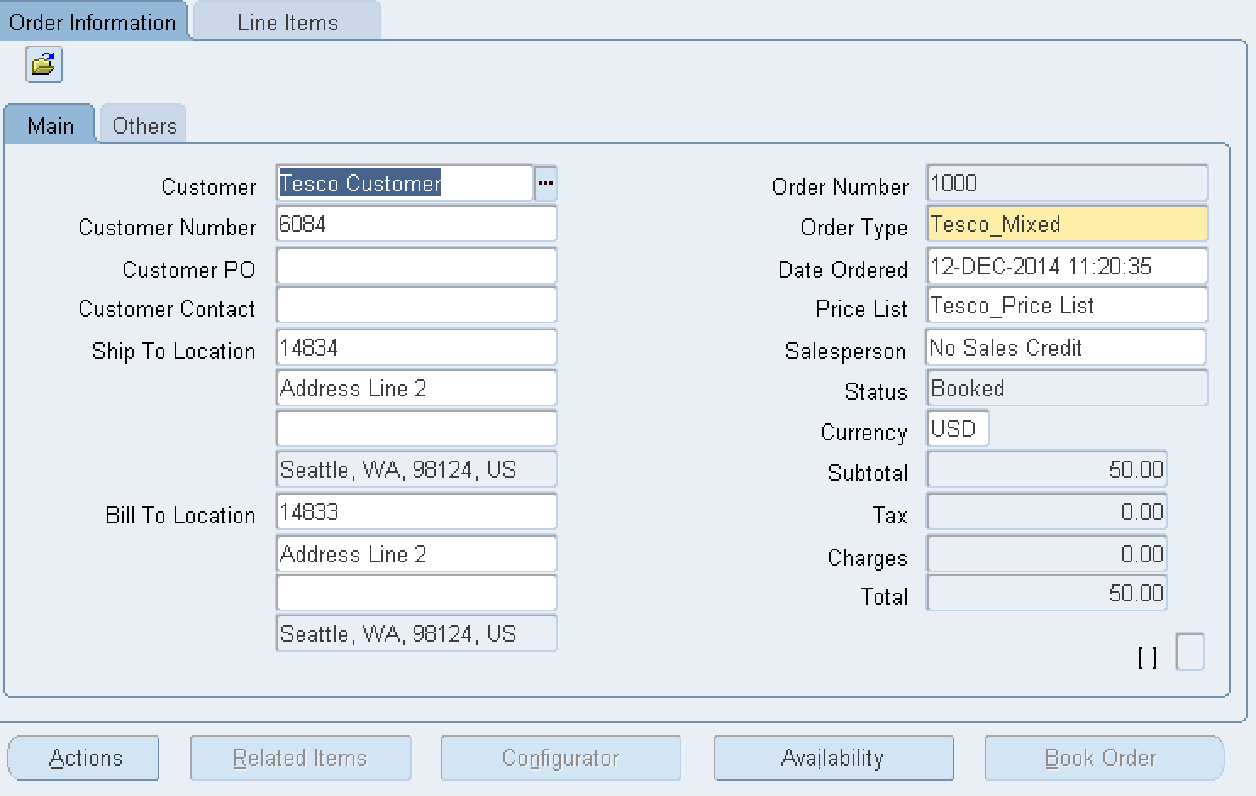Click the Bill To Location field 14833

point(416,511)
